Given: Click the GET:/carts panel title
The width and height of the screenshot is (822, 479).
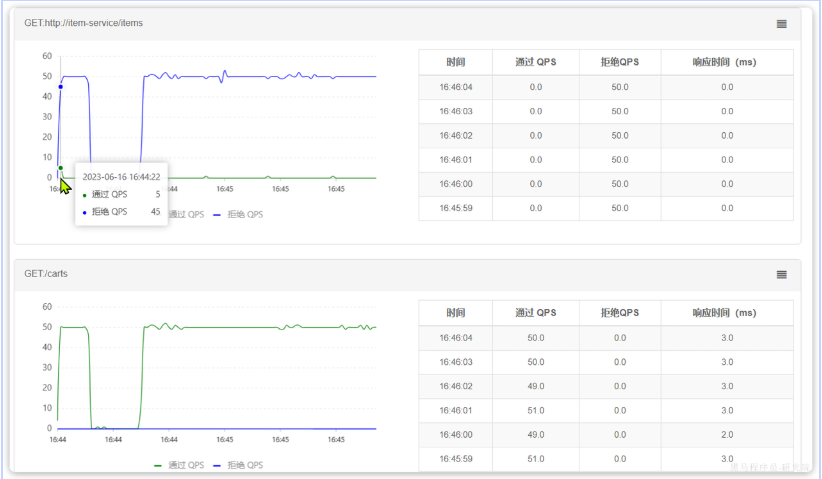Looking at the screenshot, I should (46, 274).
